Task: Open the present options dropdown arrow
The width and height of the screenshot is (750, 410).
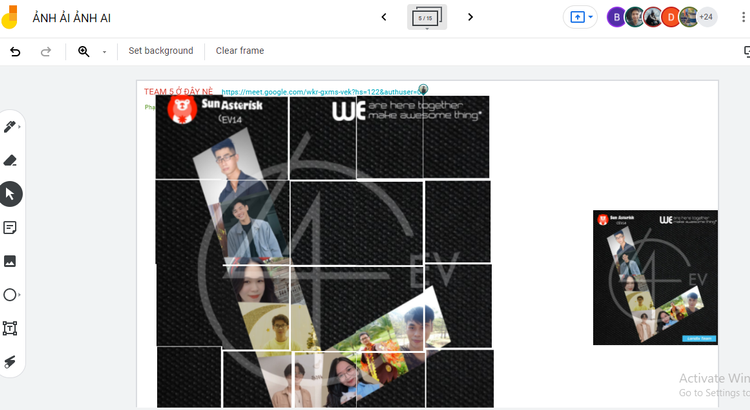Action: pos(591,17)
